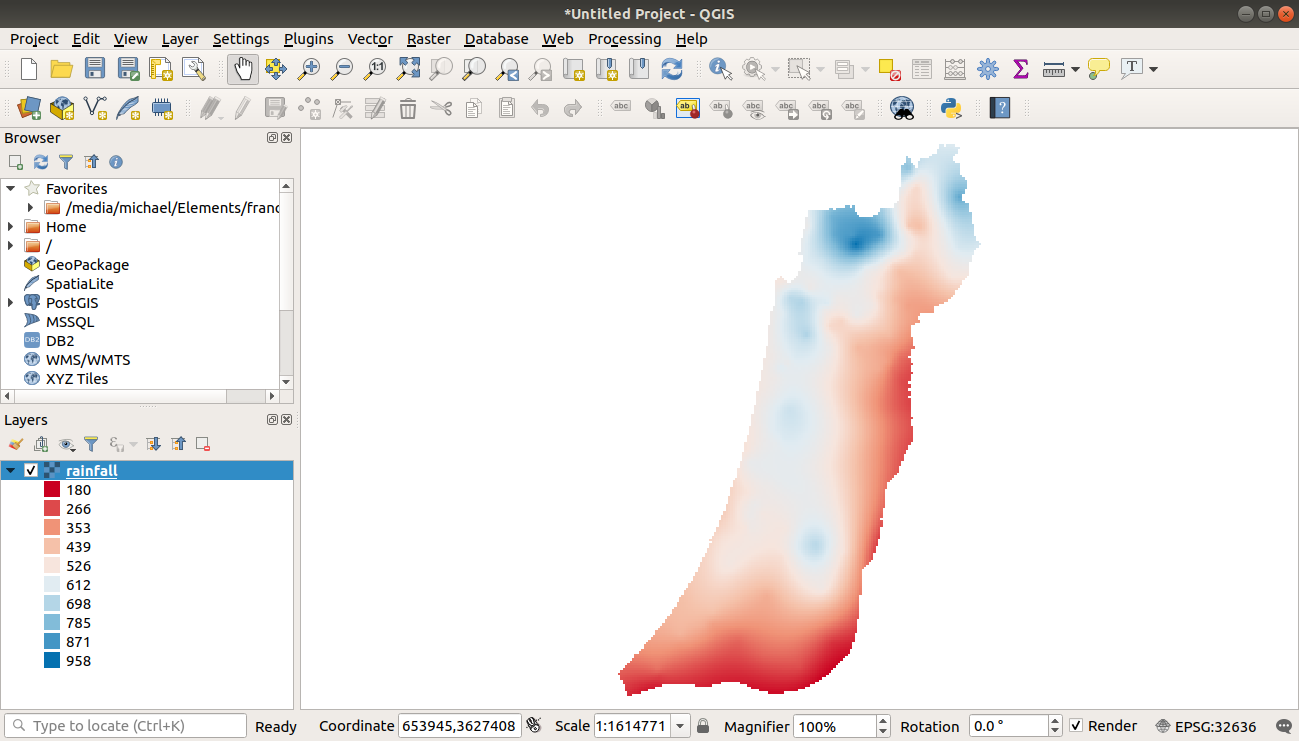Open the Processing menu
The height and width of the screenshot is (741, 1299).
pos(624,39)
